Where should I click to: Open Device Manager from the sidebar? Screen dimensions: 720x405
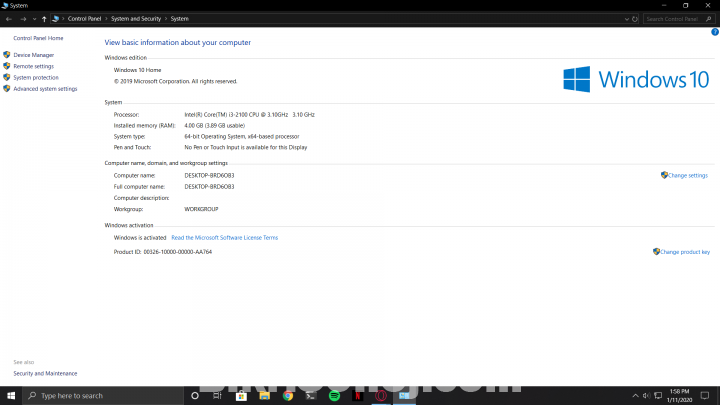[34, 55]
